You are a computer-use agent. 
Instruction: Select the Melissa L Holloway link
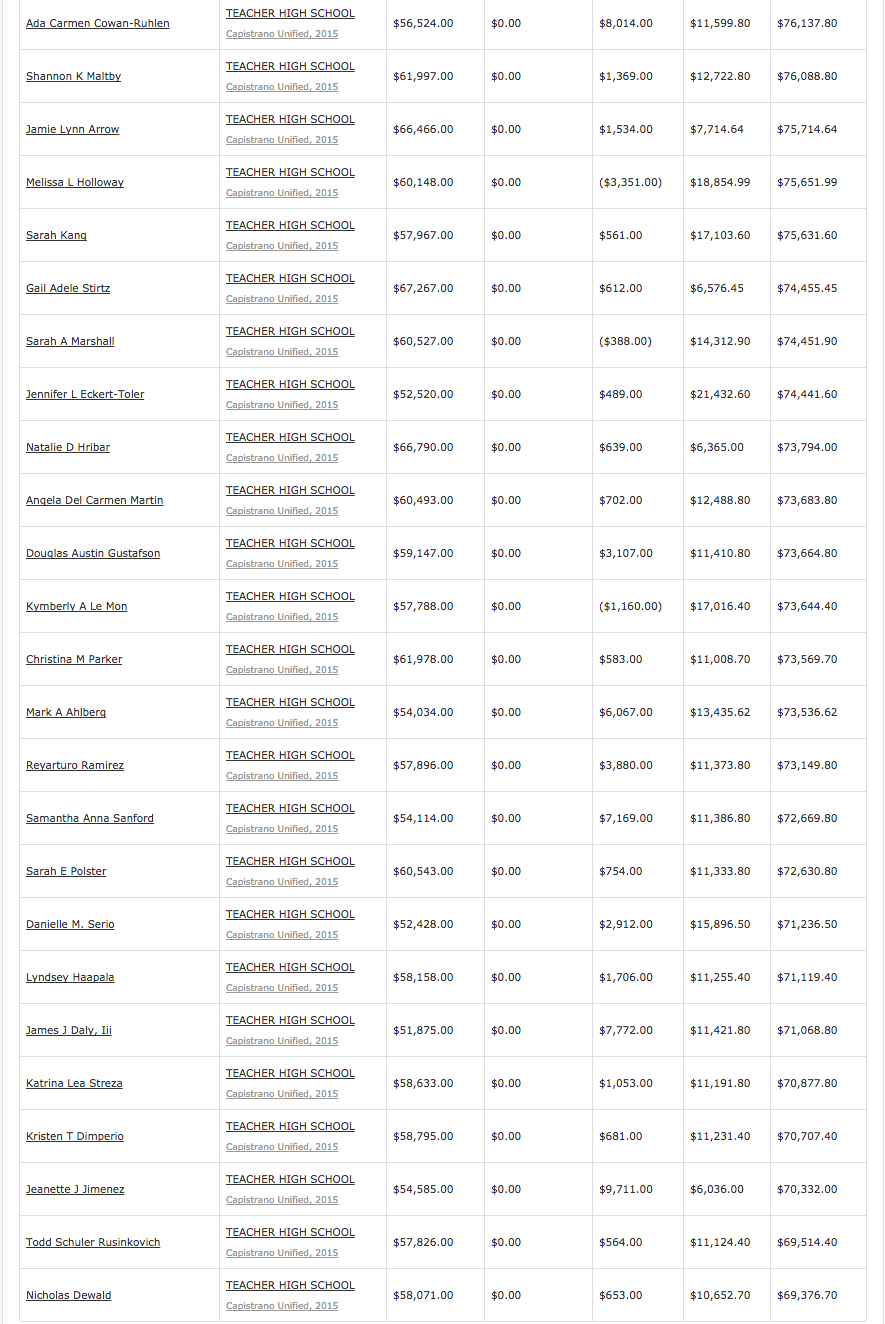pyautogui.click(x=75, y=183)
